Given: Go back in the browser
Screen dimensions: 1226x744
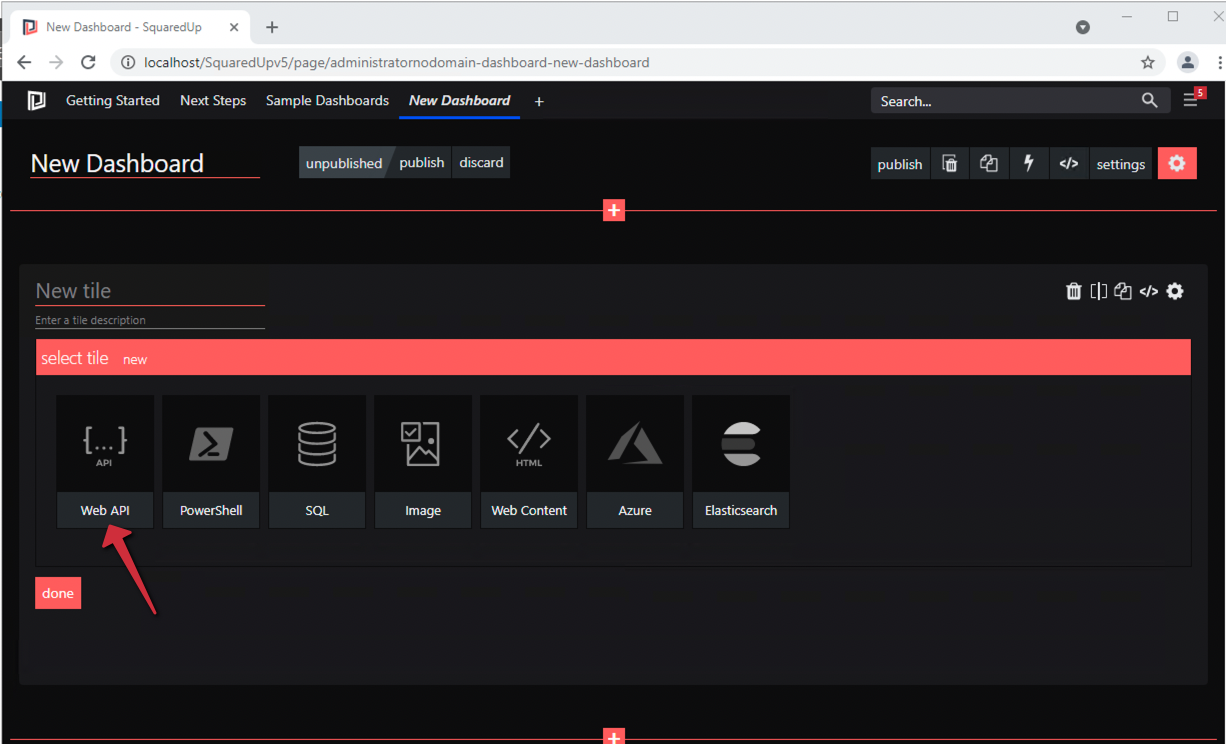Looking at the screenshot, I should click(x=24, y=62).
